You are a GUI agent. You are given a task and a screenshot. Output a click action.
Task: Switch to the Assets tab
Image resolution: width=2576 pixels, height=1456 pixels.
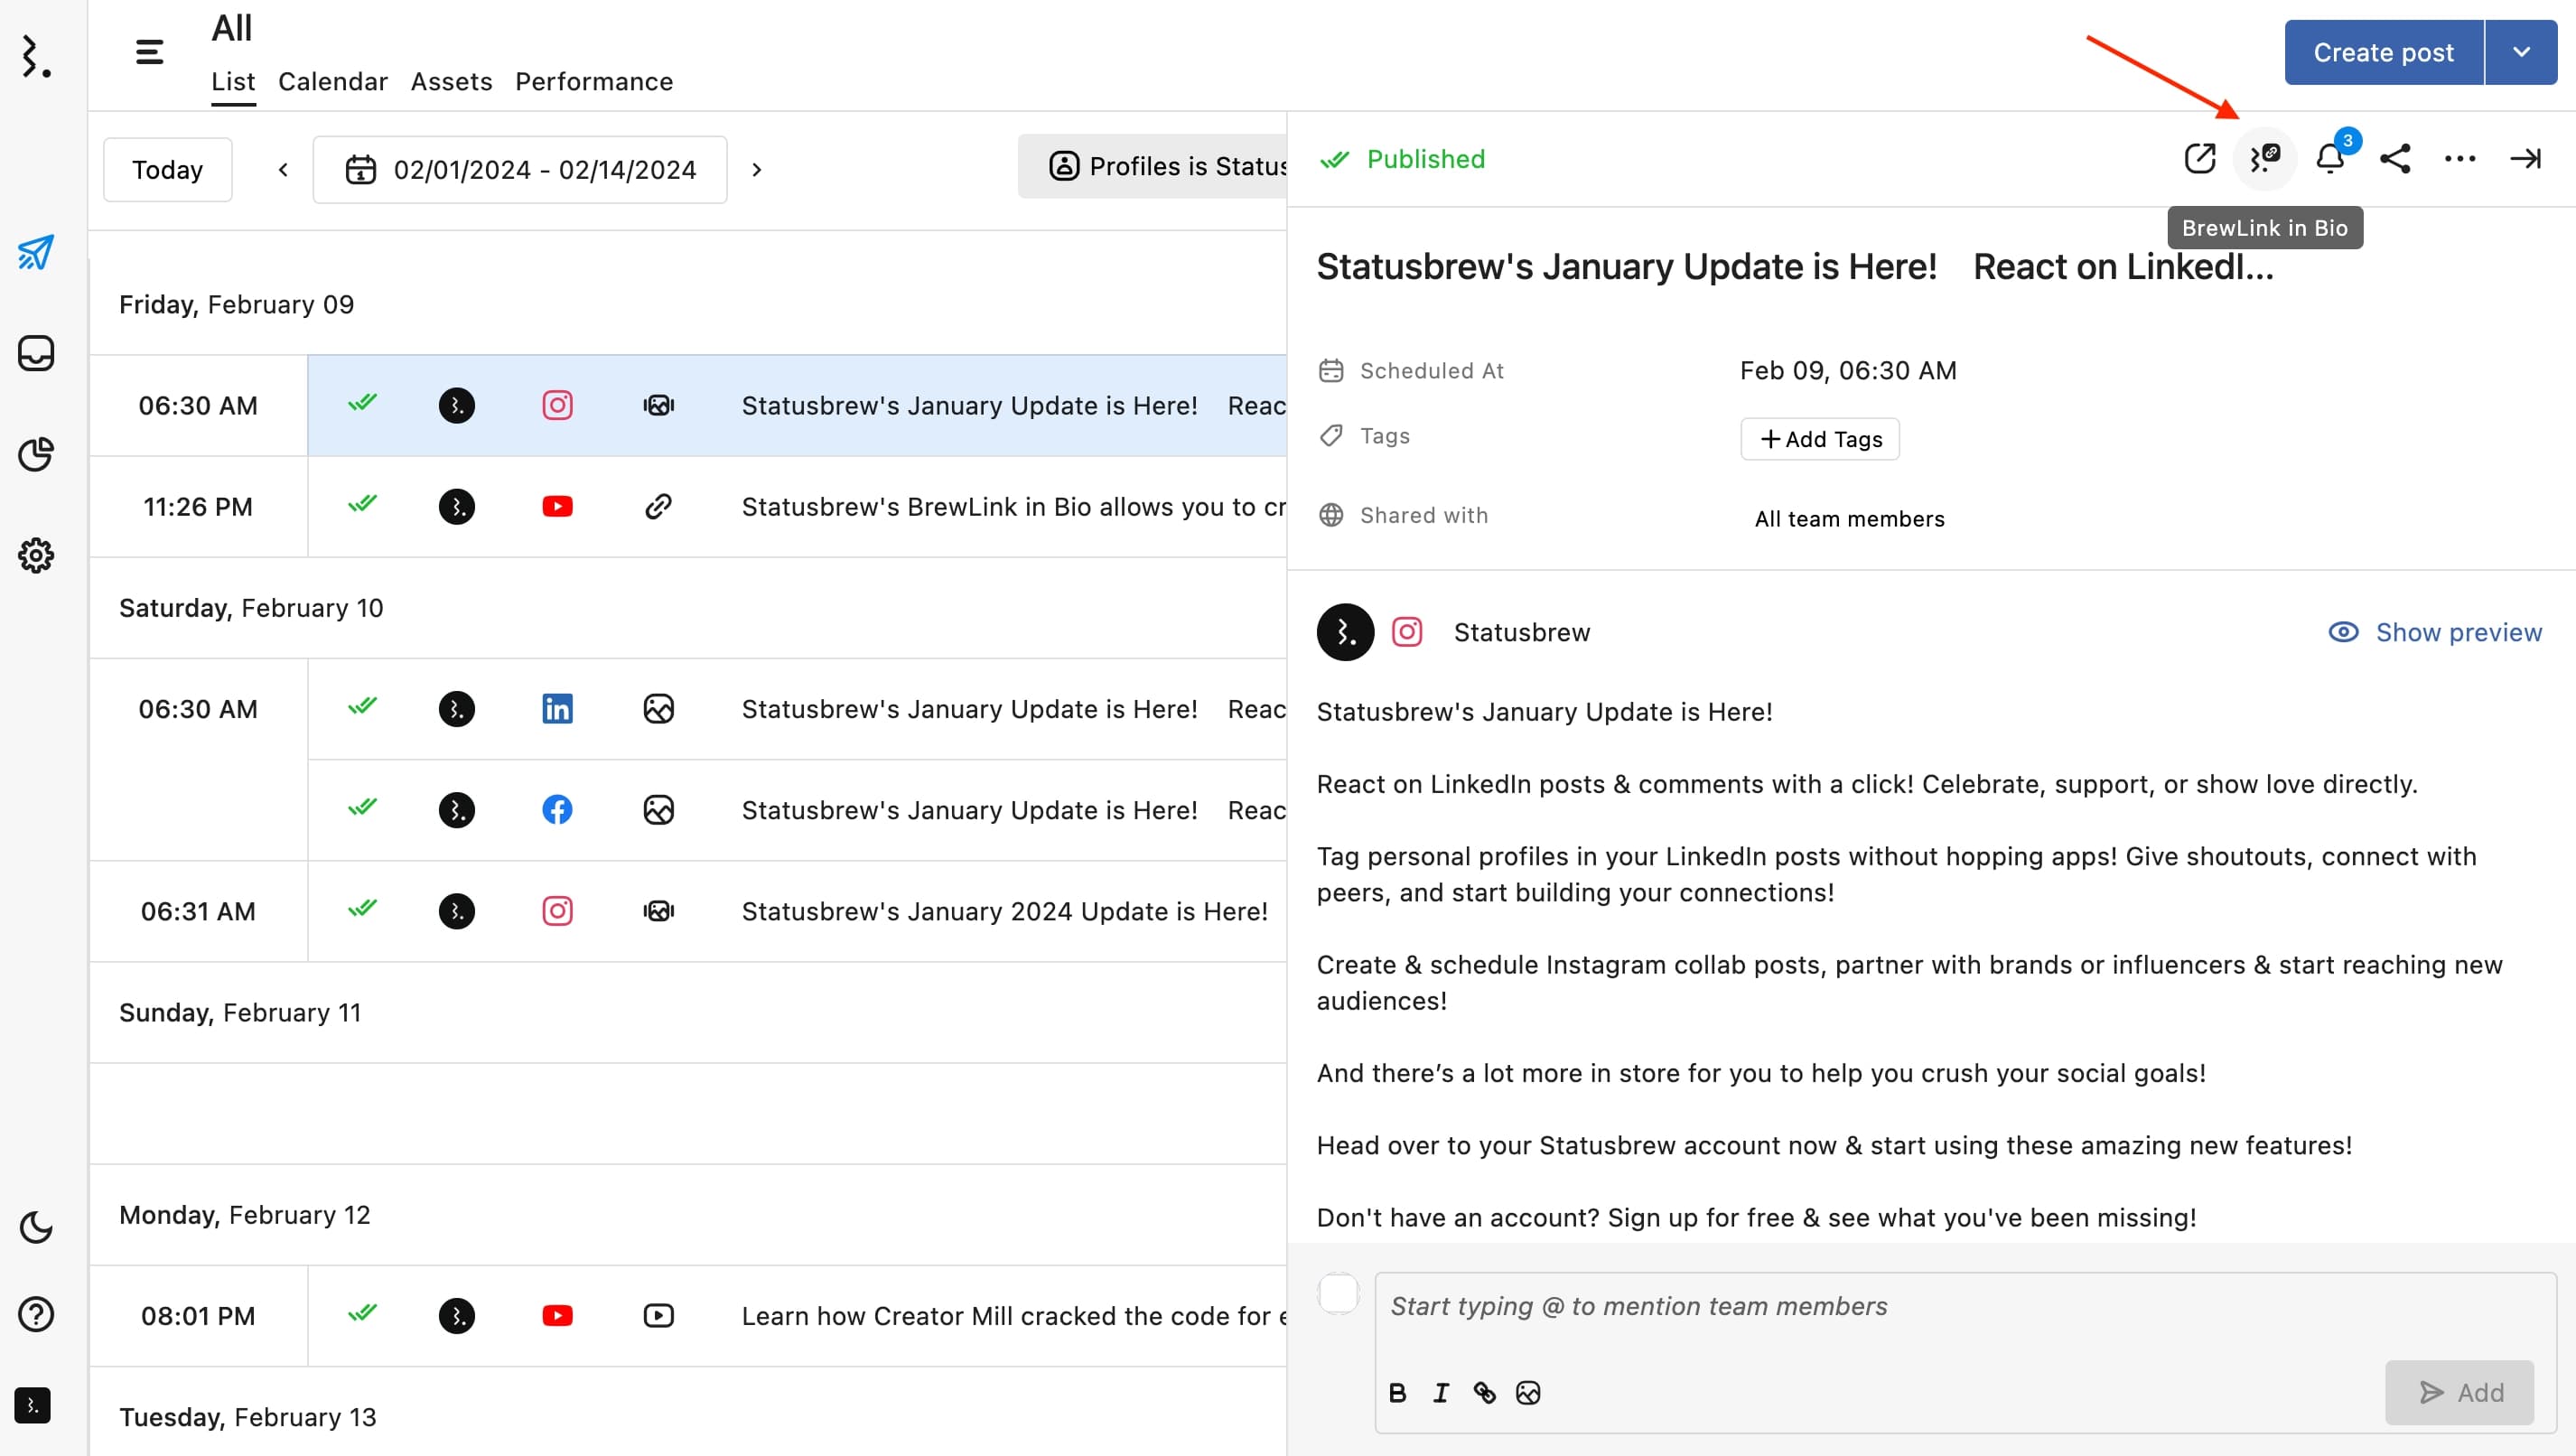coord(452,82)
